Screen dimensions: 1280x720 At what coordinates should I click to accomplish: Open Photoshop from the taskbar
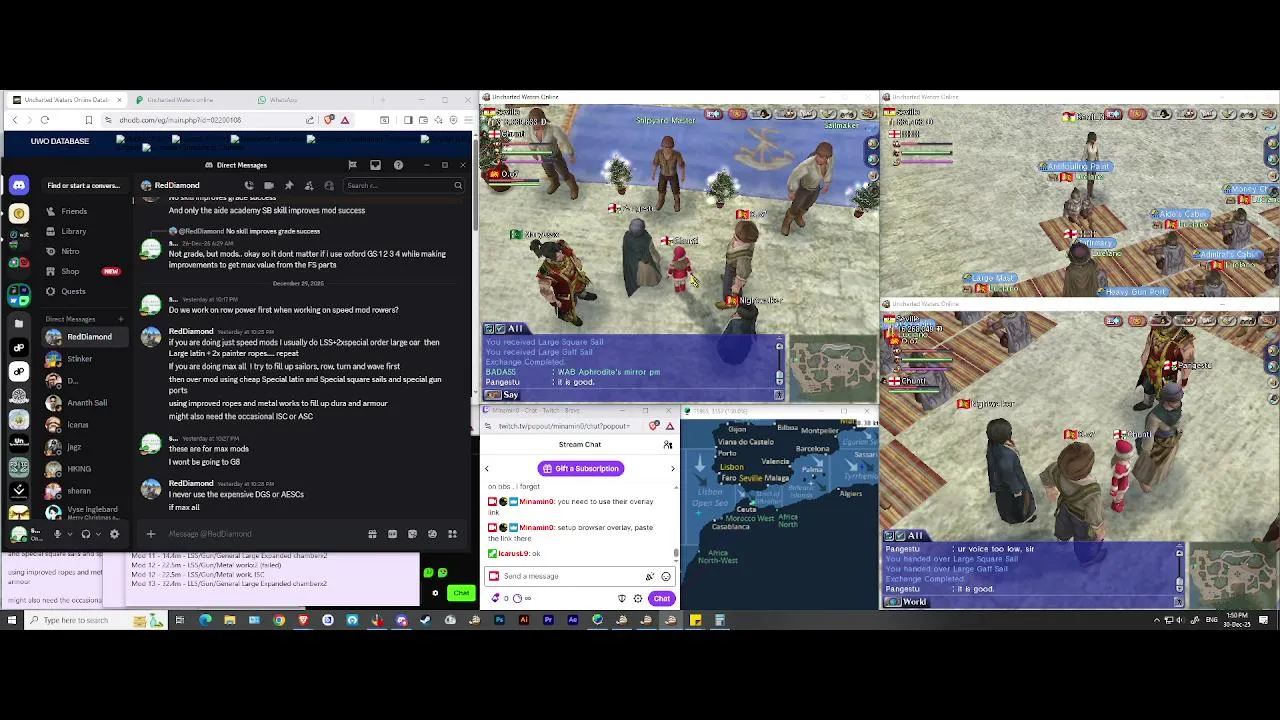coord(499,620)
